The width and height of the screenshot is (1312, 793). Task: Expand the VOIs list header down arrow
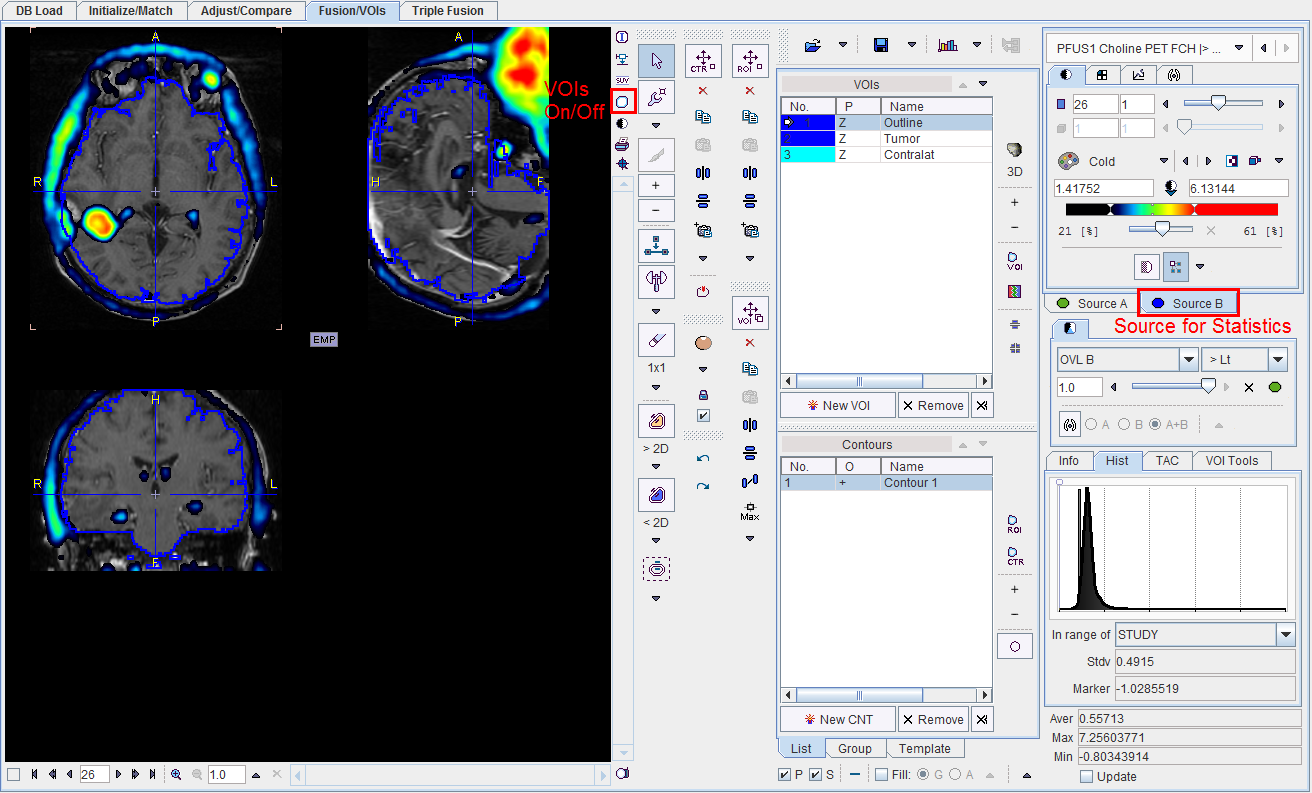[983, 84]
